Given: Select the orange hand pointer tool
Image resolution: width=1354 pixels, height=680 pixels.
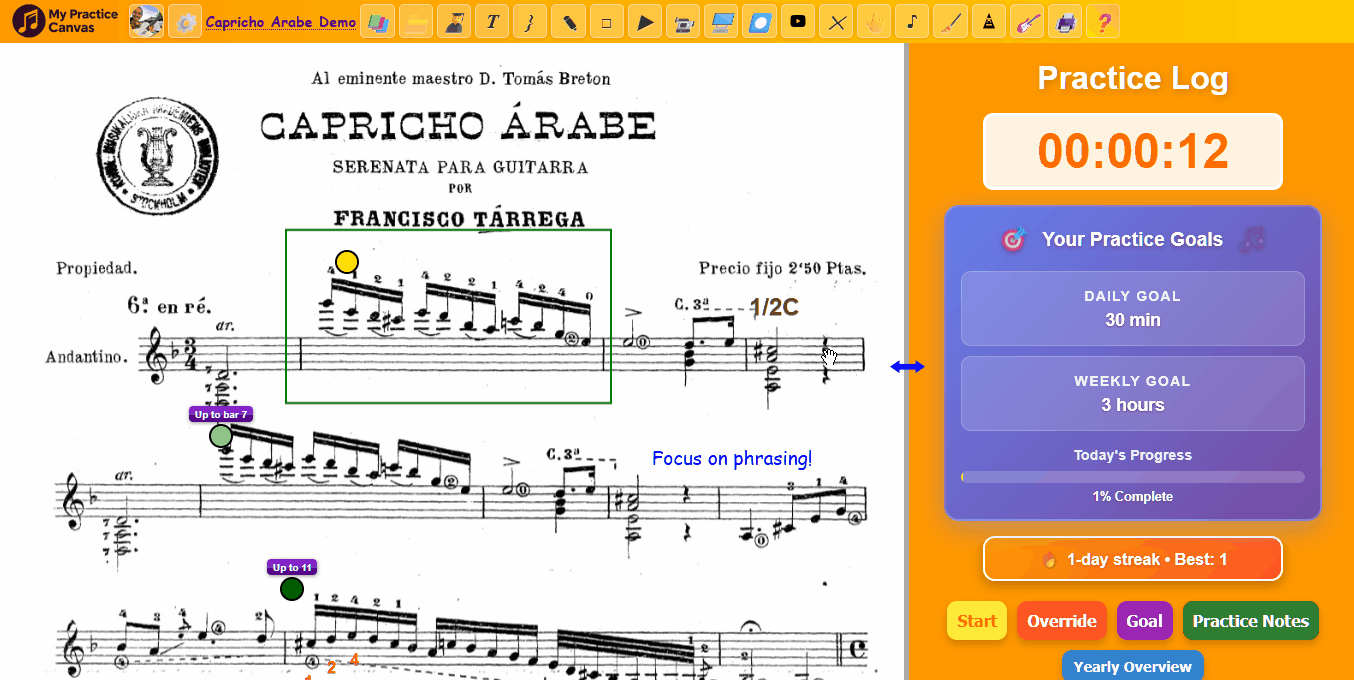Looking at the screenshot, I should (x=874, y=21).
